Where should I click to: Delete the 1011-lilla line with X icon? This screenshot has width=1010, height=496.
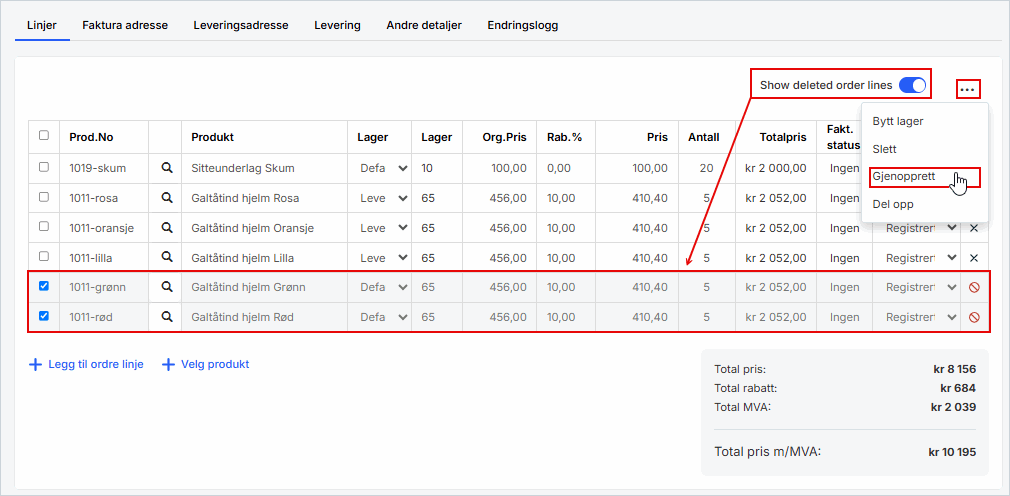click(x=974, y=258)
